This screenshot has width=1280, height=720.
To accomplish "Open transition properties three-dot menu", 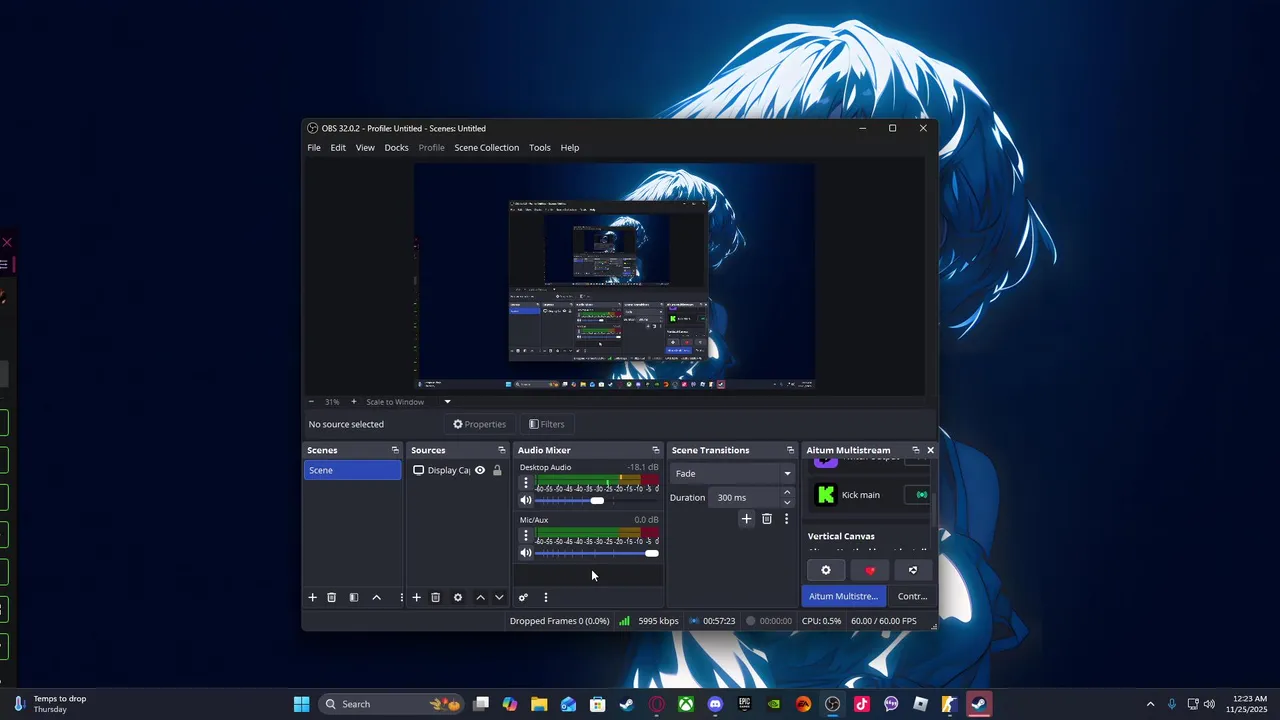I will (x=786, y=519).
